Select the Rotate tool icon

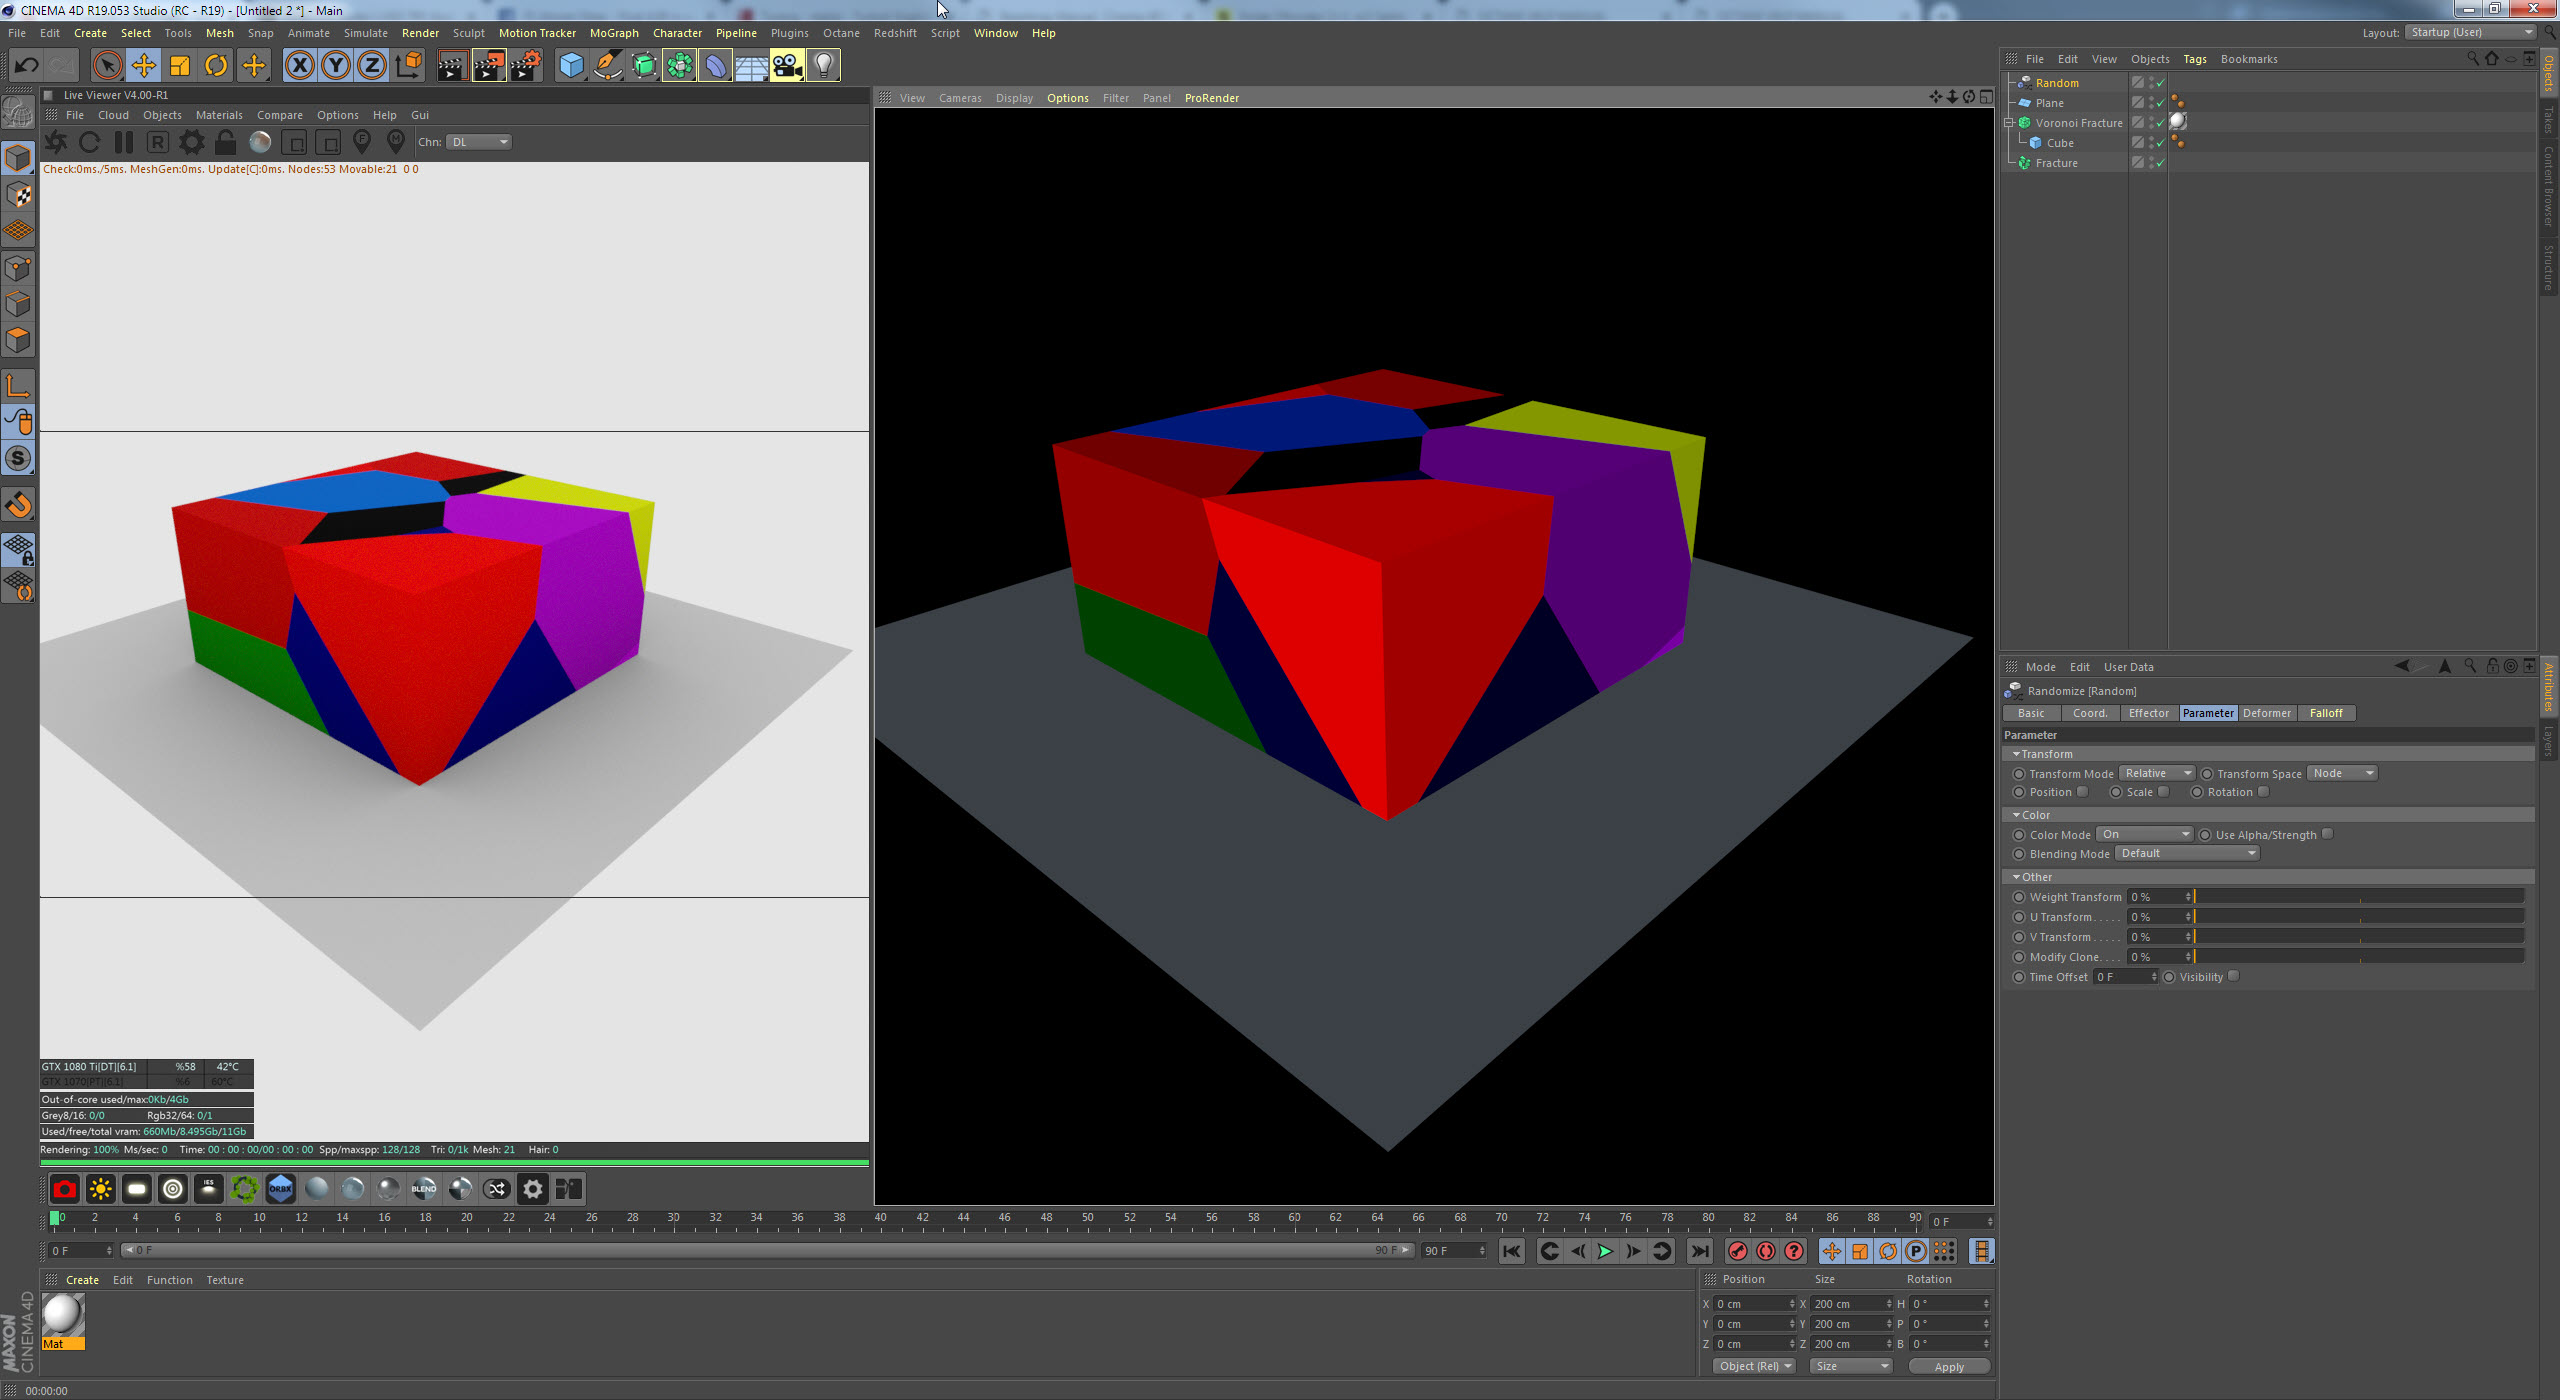pos(216,66)
